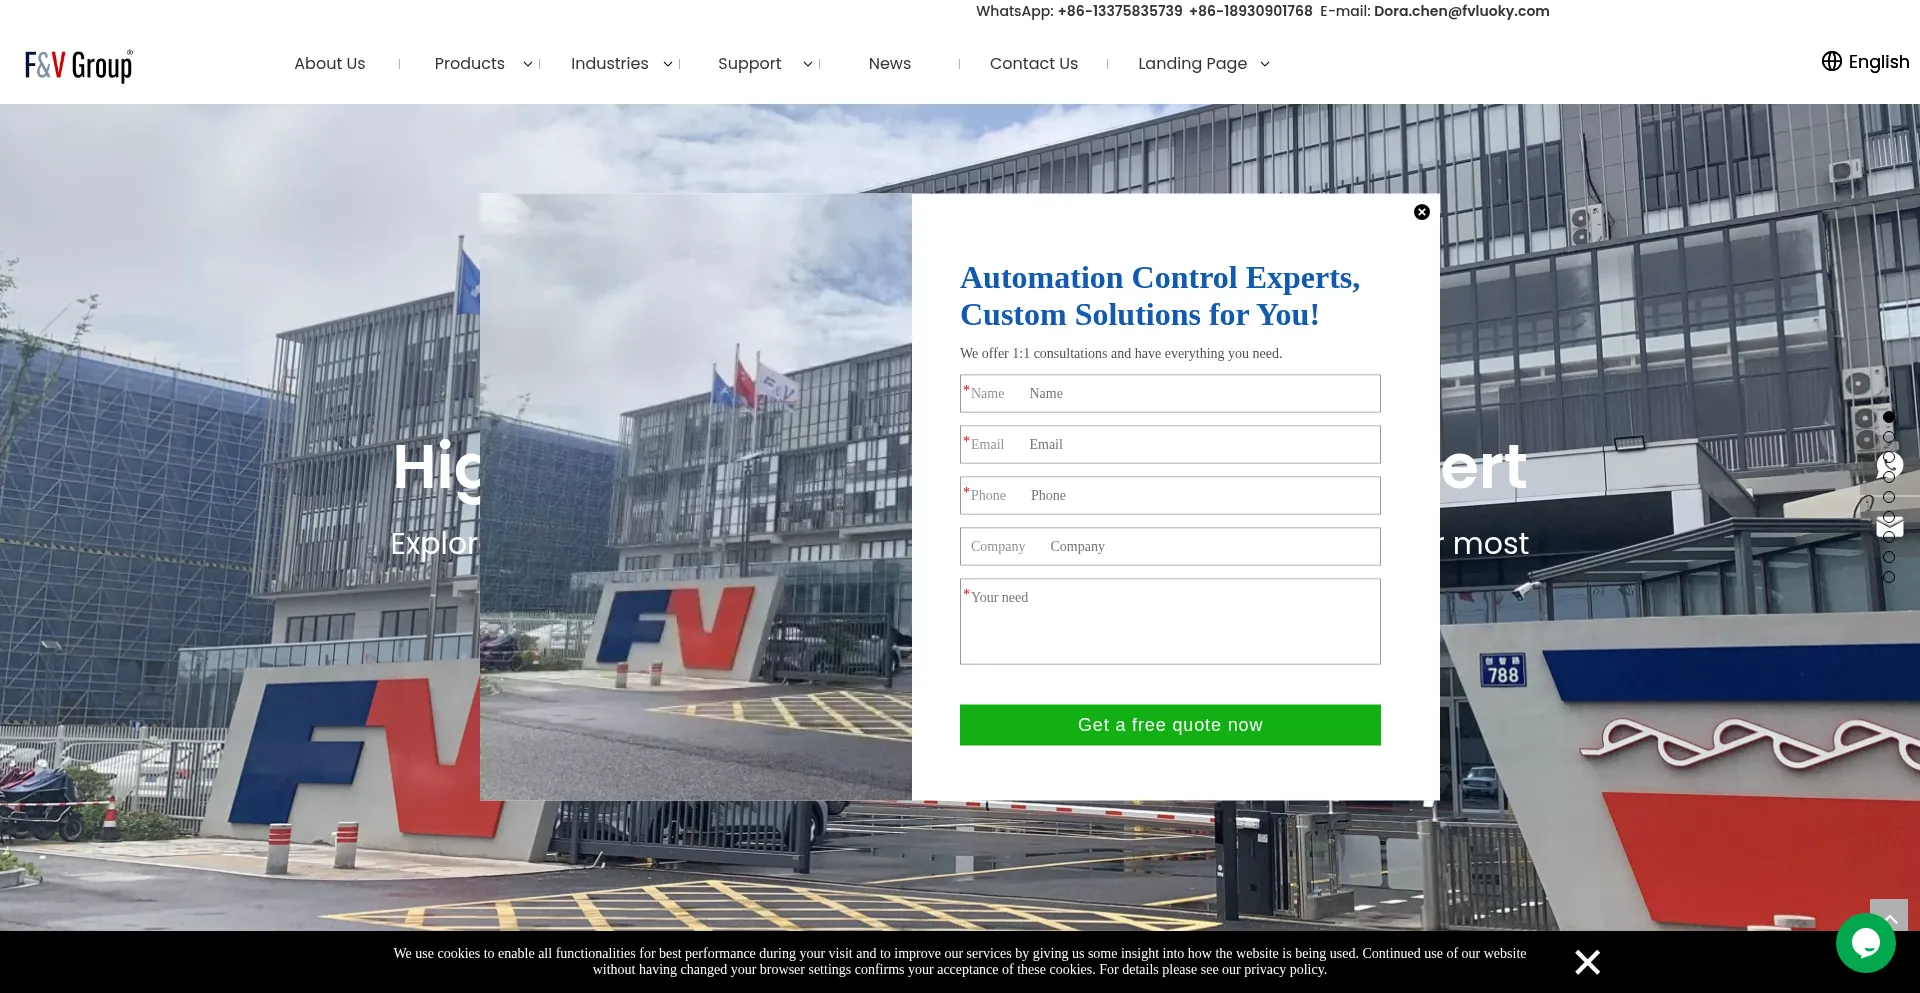The height and width of the screenshot is (993, 1920).
Task: Expand the Products dropdown arrow
Action: 528,64
